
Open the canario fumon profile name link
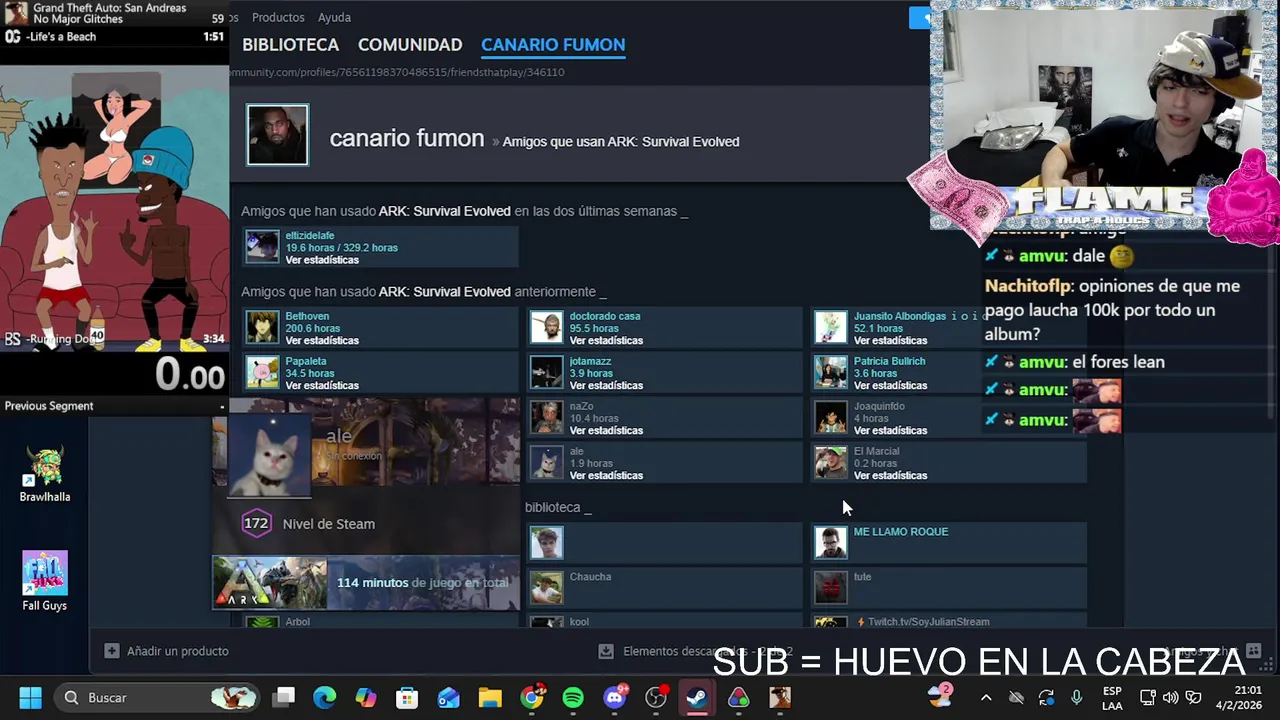tap(407, 139)
